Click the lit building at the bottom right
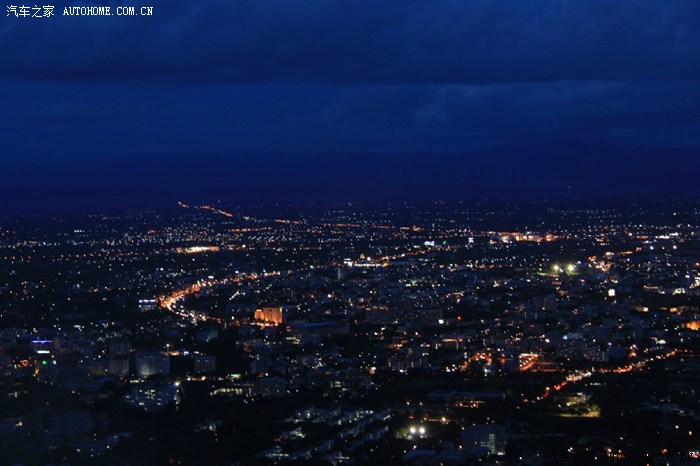700x466 pixels. click(484, 438)
